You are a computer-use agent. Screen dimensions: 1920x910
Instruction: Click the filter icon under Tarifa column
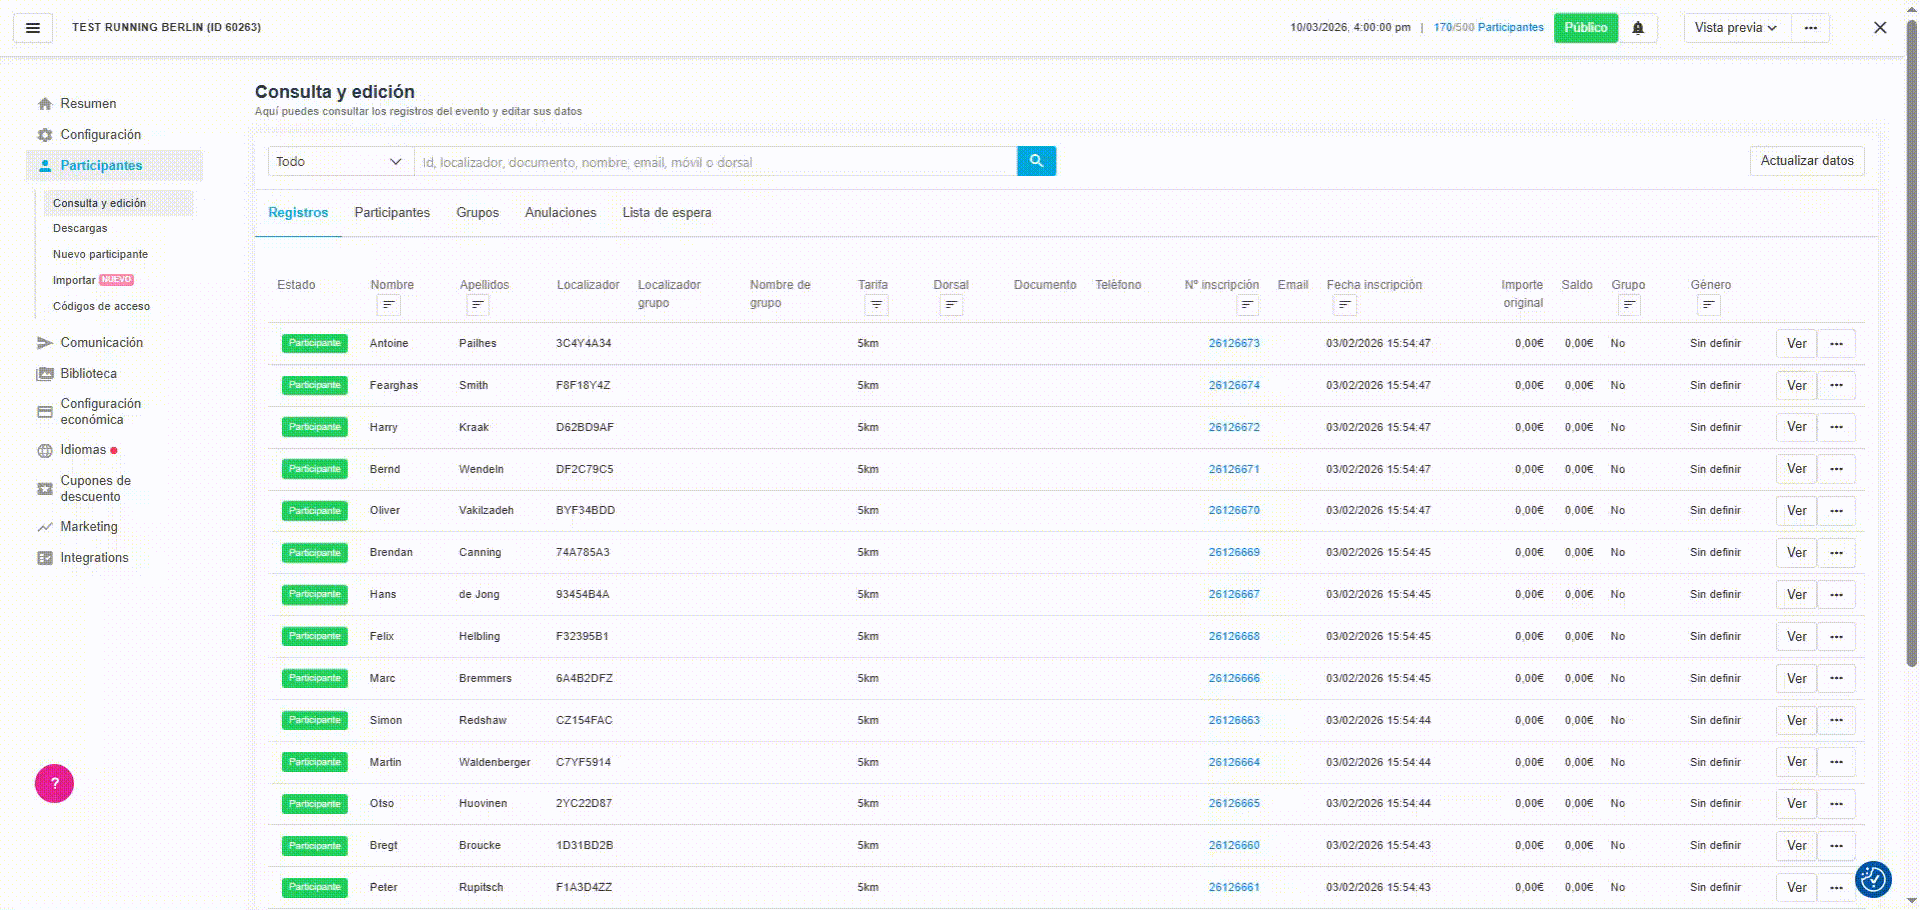pos(876,305)
